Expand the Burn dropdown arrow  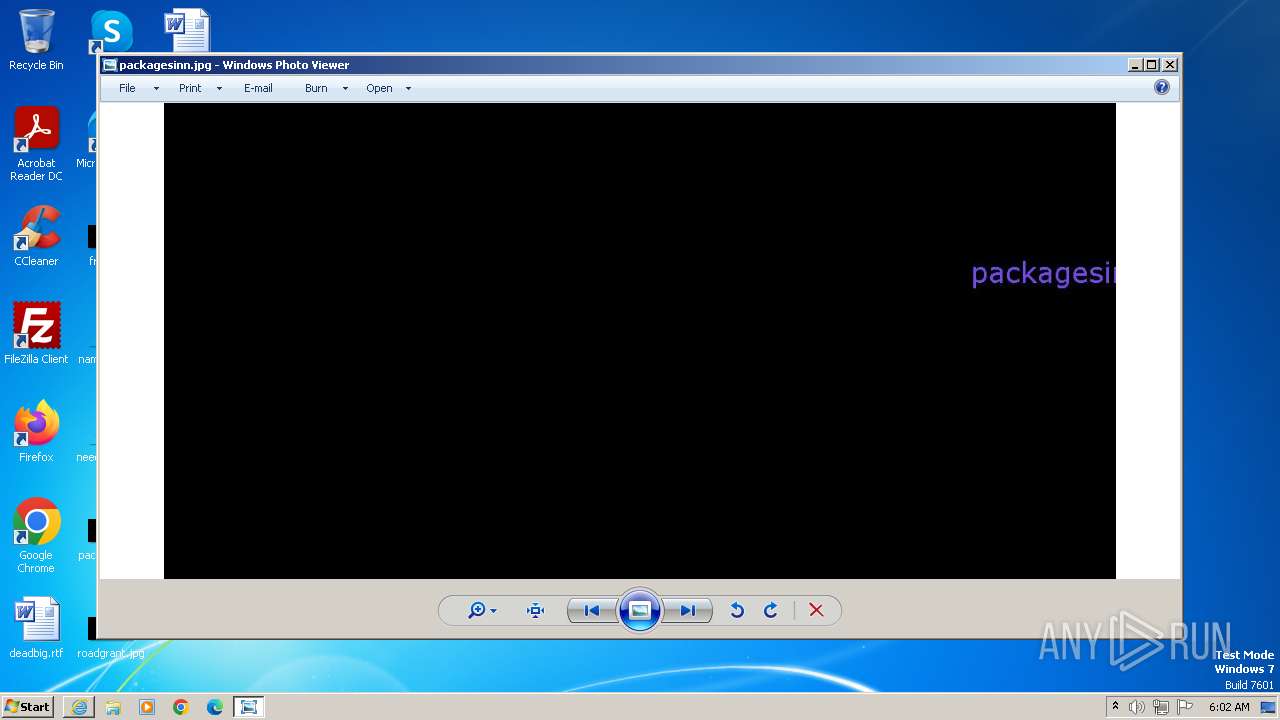click(x=345, y=89)
